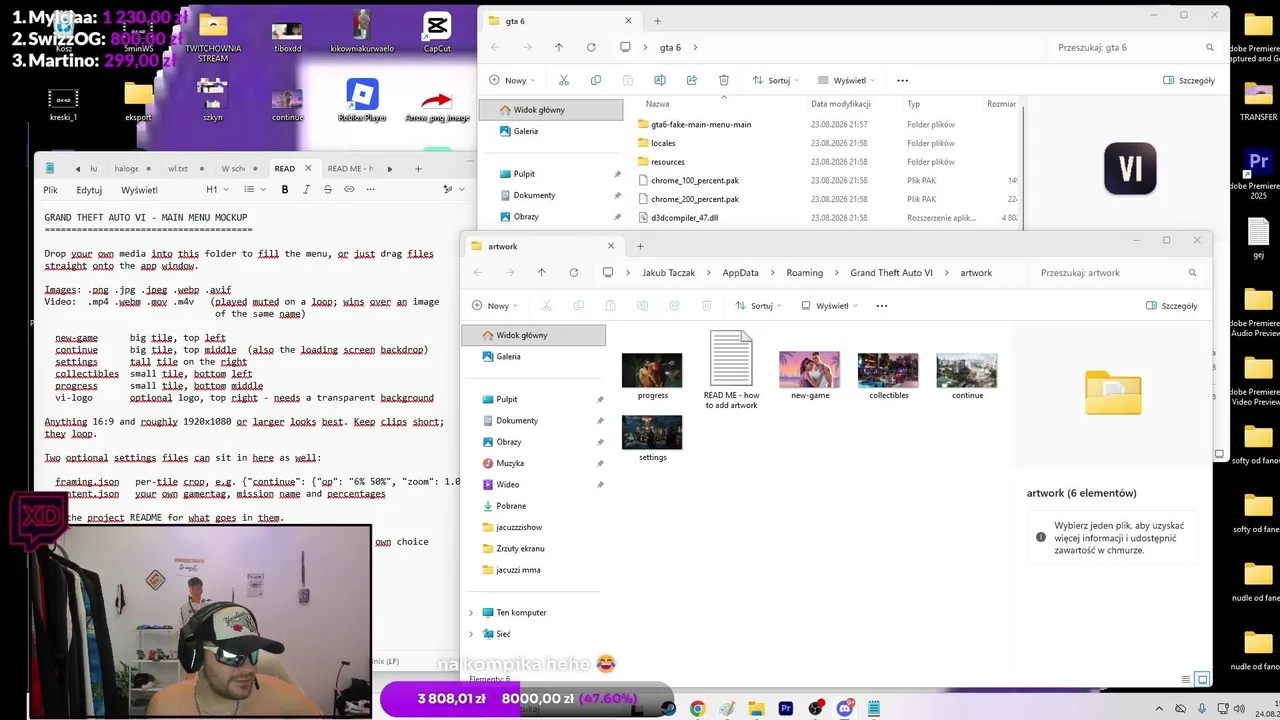Share the item from gta 6 window toolbar
This screenshot has height=720, width=1280.
[691, 80]
